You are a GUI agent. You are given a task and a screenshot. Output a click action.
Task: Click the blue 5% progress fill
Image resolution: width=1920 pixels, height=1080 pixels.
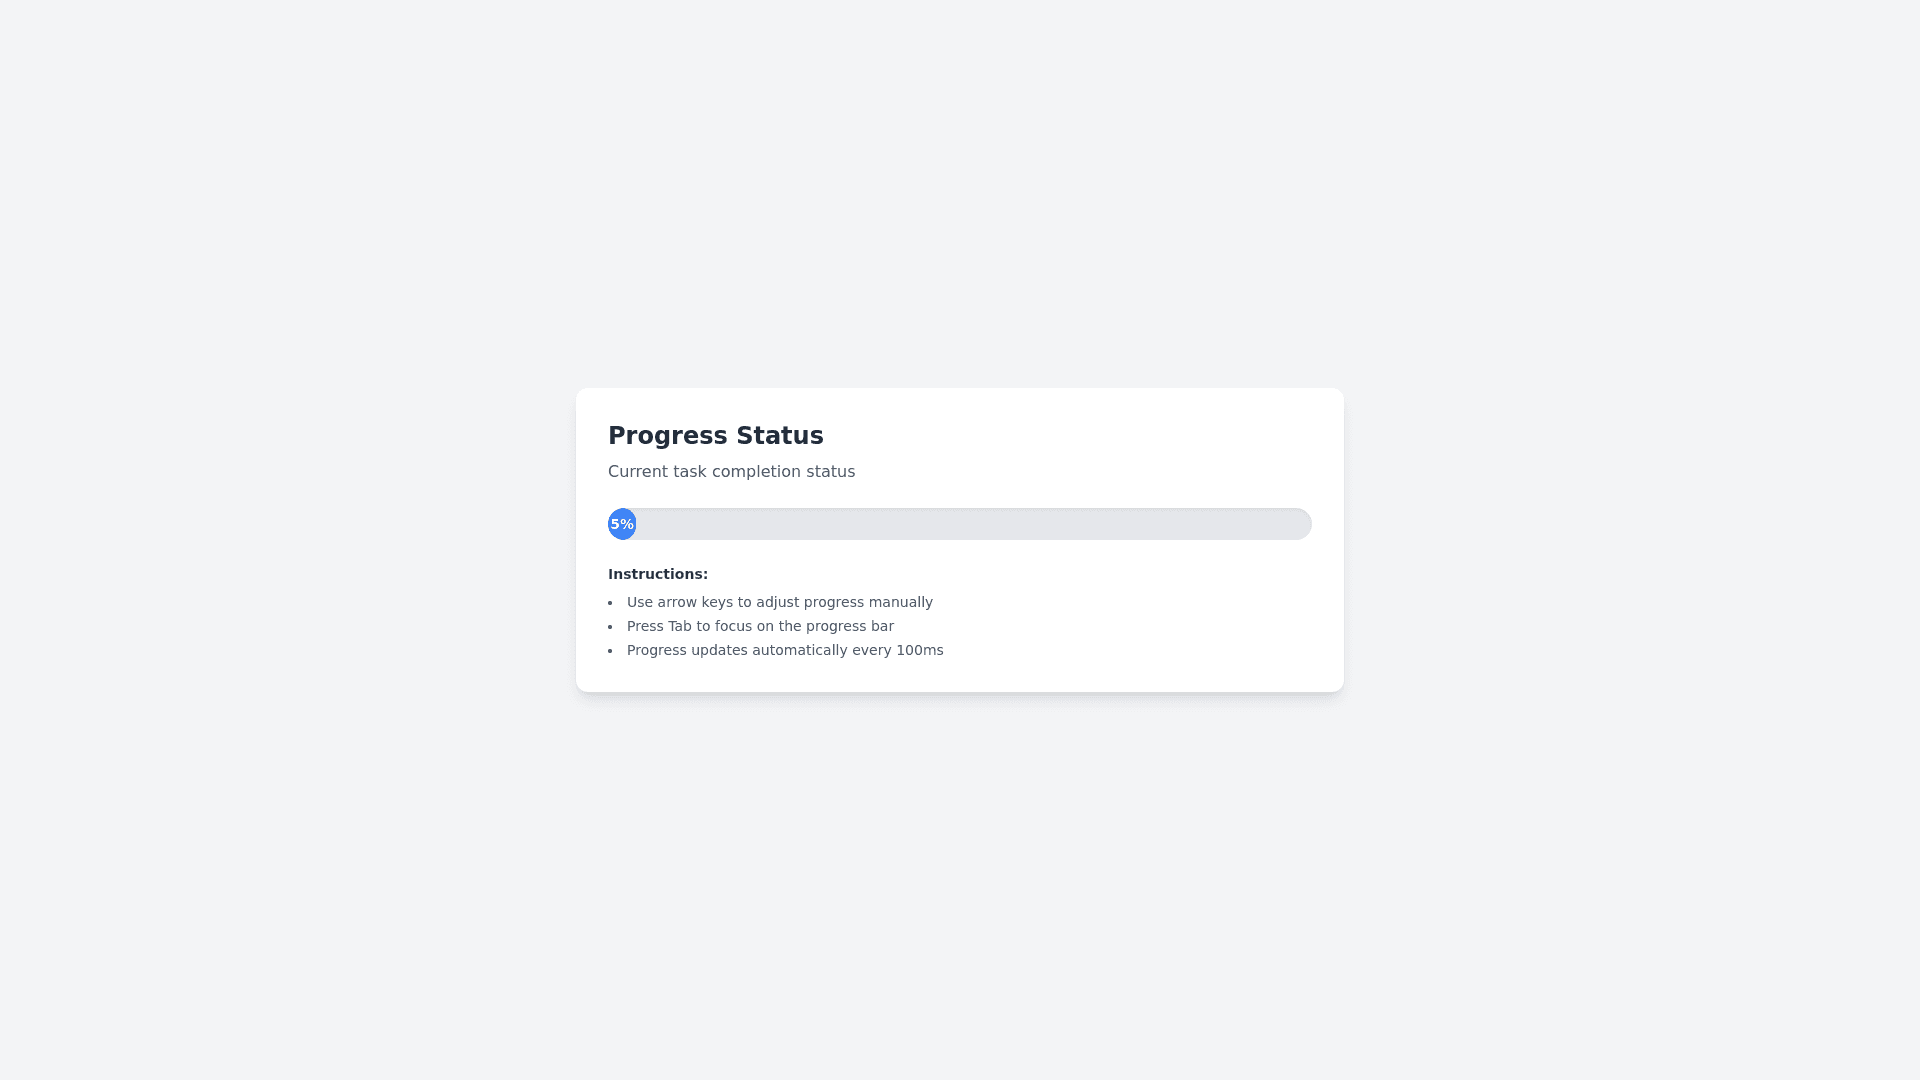click(622, 524)
